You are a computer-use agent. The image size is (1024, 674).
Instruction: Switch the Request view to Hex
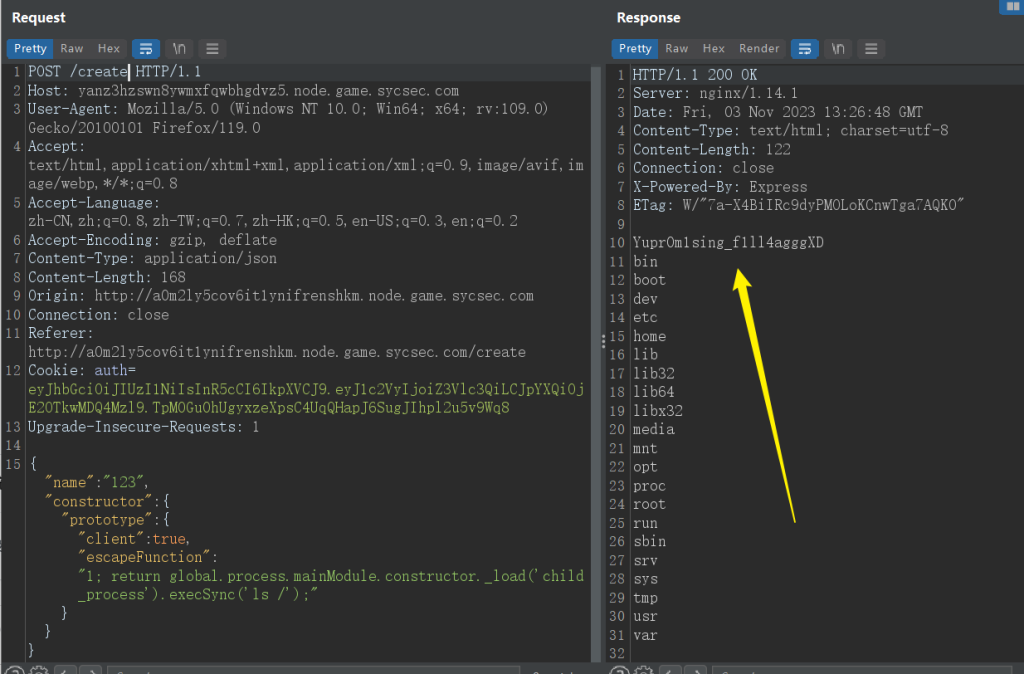tap(108, 48)
